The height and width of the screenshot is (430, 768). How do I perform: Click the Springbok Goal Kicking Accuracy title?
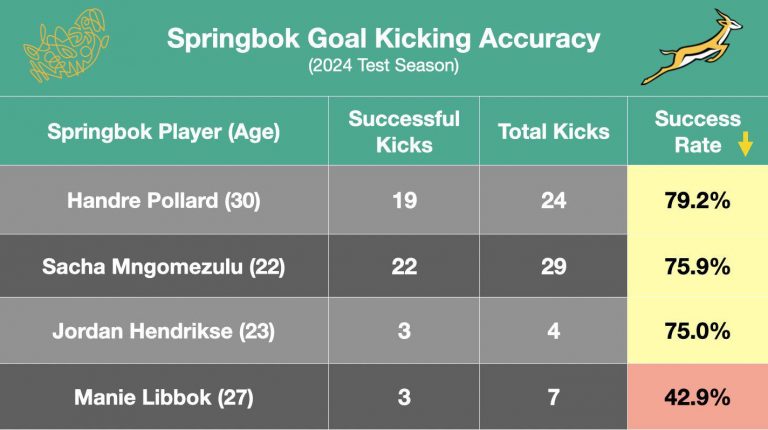[x=384, y=38]
